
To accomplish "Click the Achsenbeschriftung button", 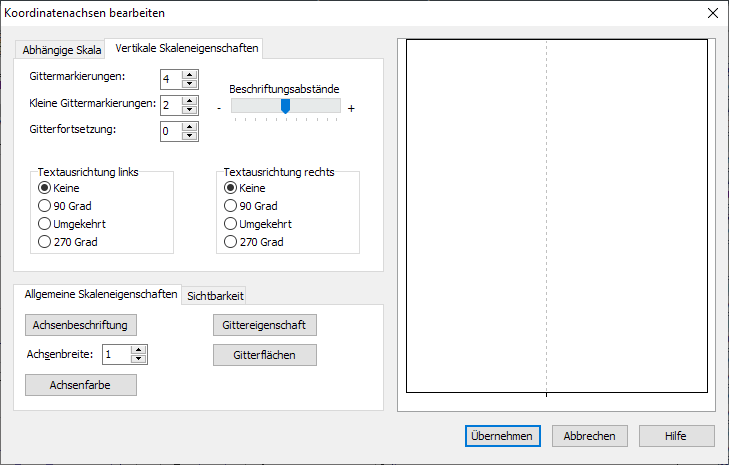I will (80, 325).
